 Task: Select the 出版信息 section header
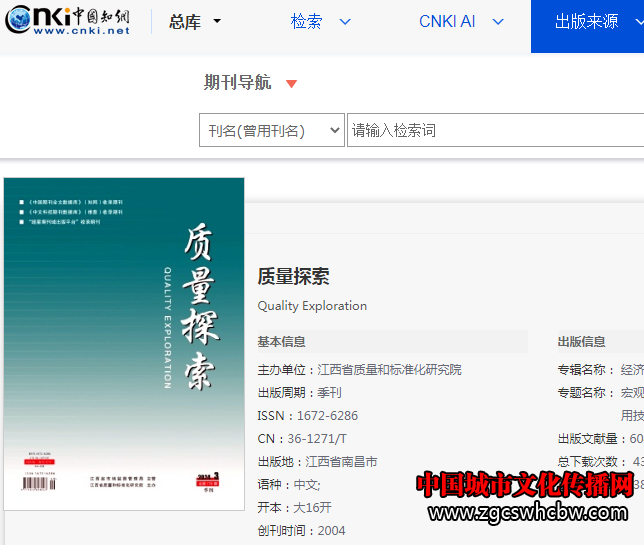click(581, 342)
